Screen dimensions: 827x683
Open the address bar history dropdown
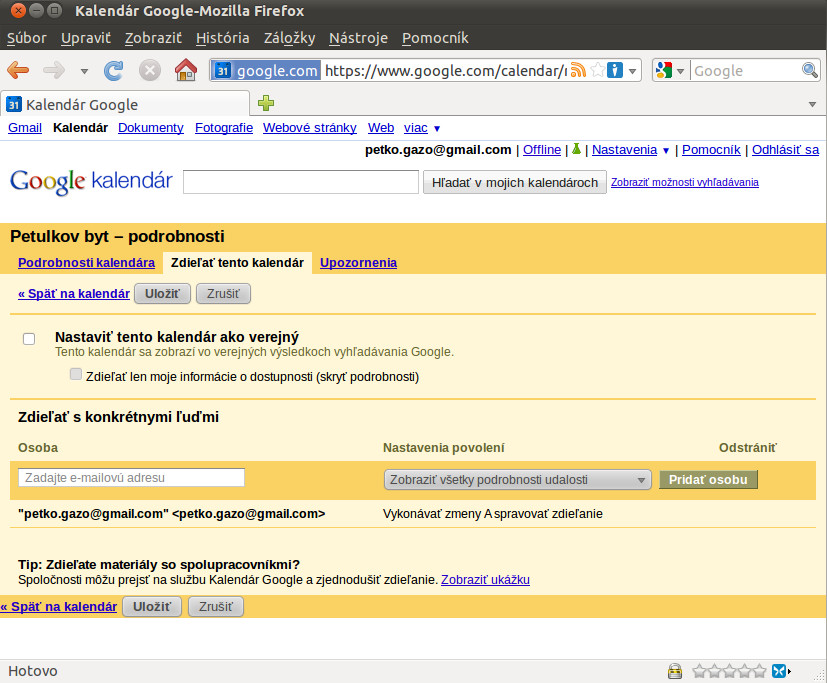[632, 71]
